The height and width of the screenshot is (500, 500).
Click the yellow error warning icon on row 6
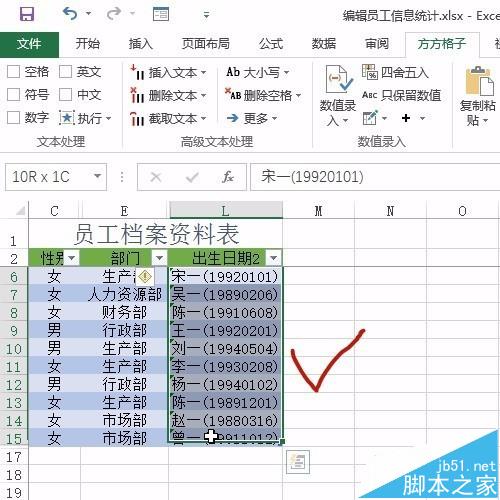[x=145, y=276]
